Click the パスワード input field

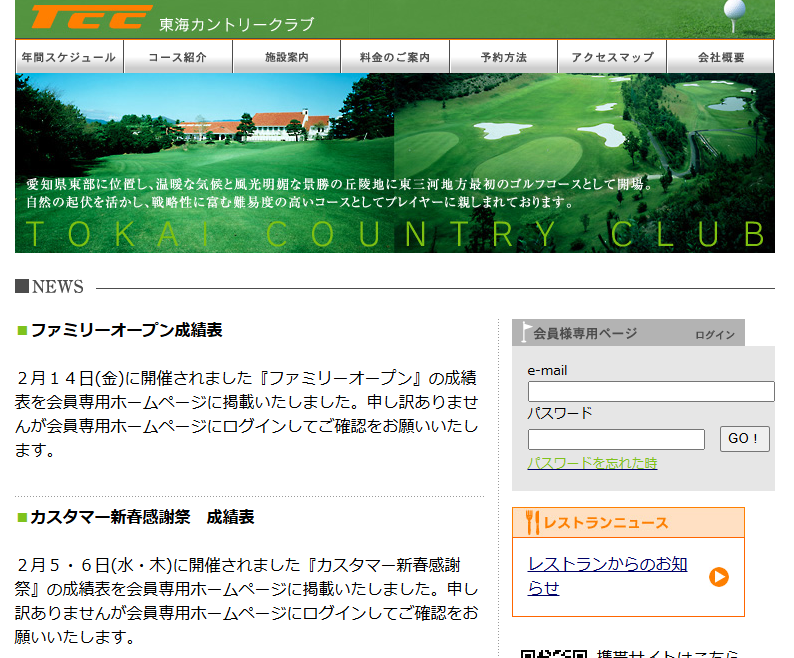pos(616,439)
